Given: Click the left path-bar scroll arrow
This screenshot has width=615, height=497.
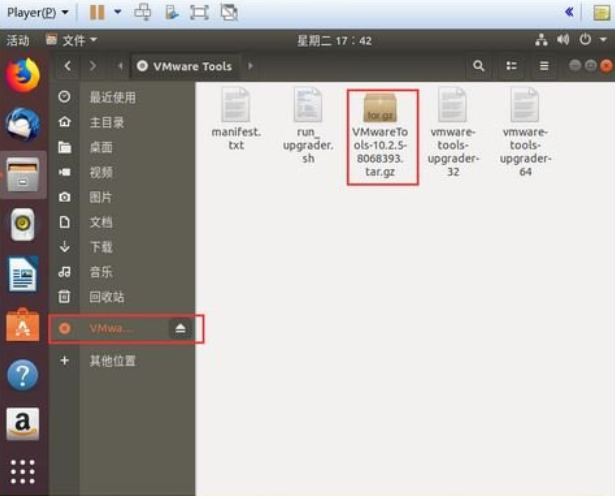Looking at the screenshot, I should (121, 66).
